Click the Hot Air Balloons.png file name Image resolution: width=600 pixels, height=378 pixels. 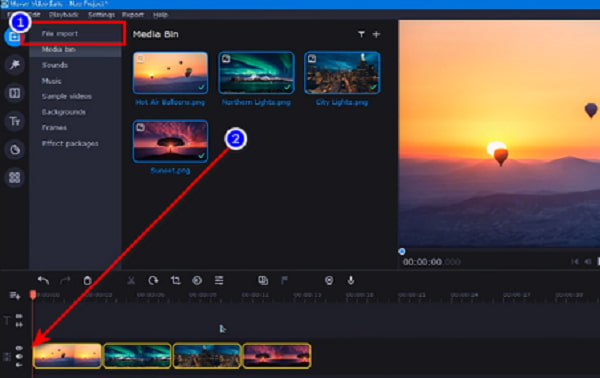click(x=170, y=103)
